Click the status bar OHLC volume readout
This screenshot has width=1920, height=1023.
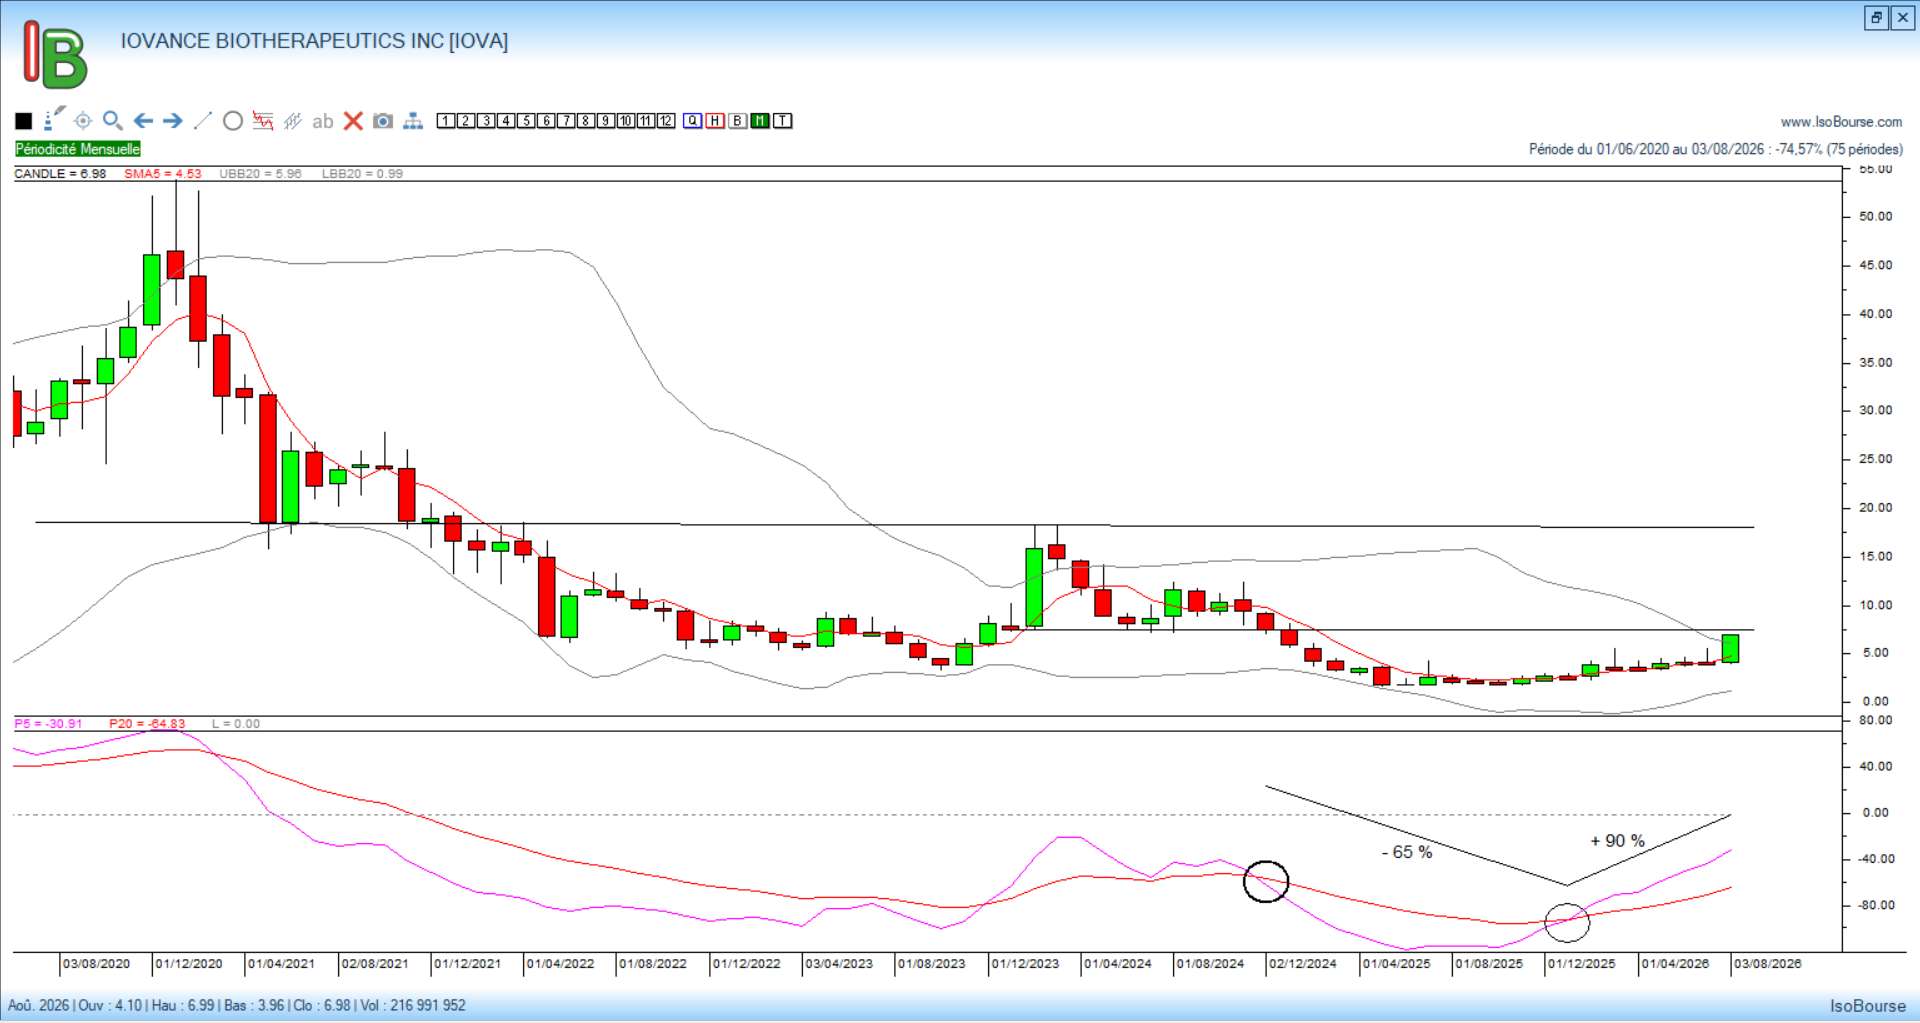tap(237, 1005)
